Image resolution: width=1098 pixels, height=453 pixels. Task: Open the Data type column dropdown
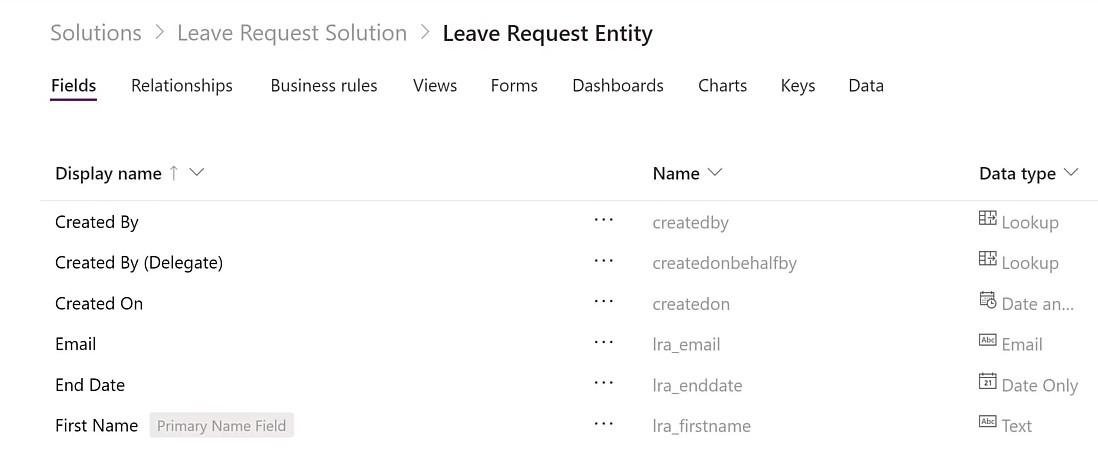pos(1071,173)
